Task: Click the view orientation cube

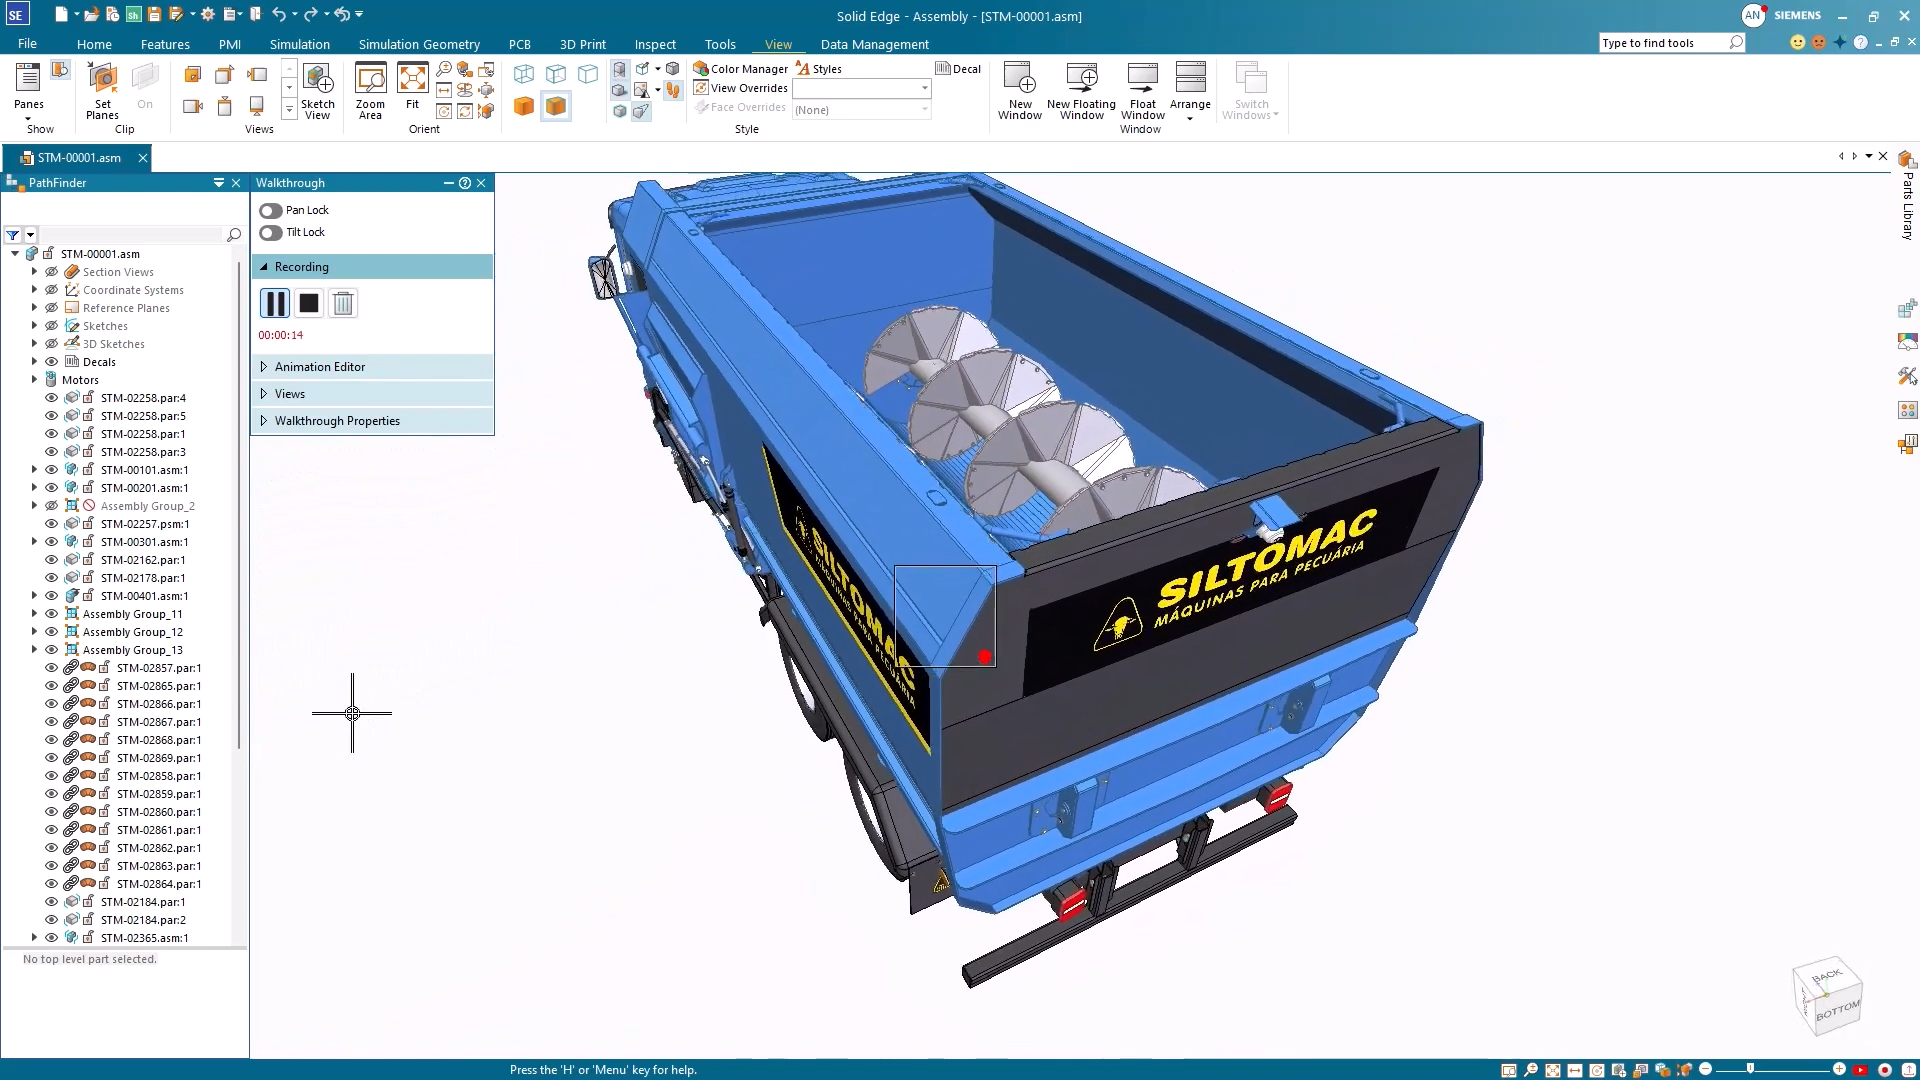Action: [1828, 996]
